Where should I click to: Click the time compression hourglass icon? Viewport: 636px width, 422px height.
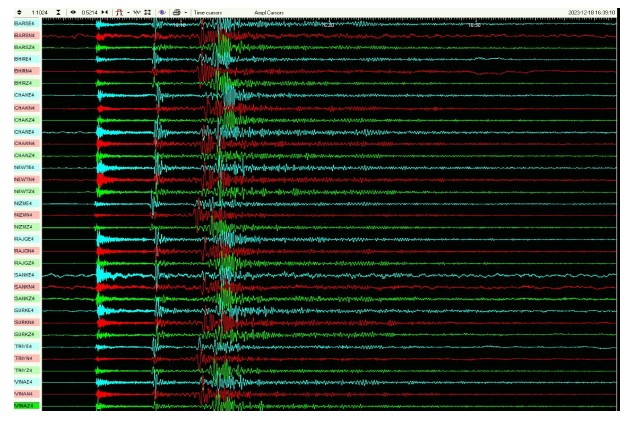click(x=59, y=12)
